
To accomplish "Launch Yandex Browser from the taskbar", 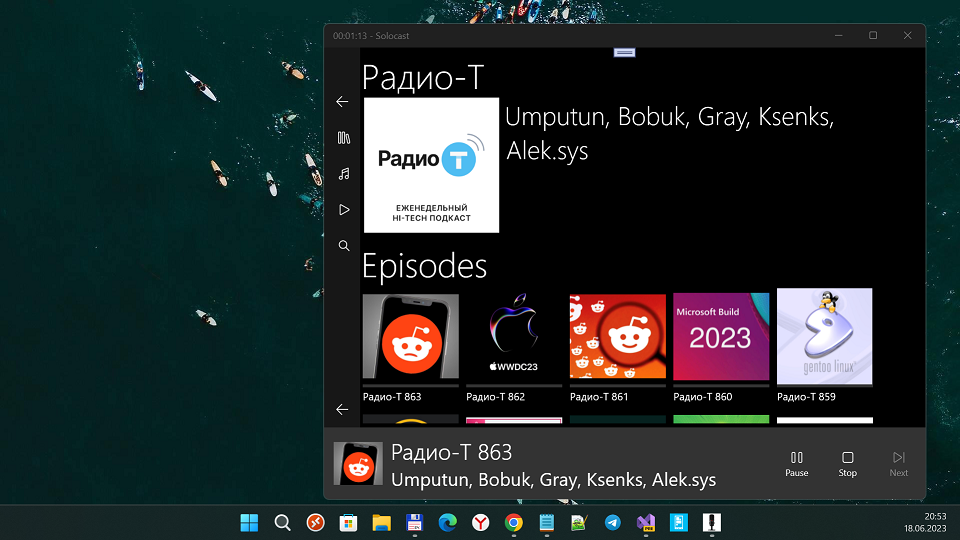I will (x=481, y=523).
